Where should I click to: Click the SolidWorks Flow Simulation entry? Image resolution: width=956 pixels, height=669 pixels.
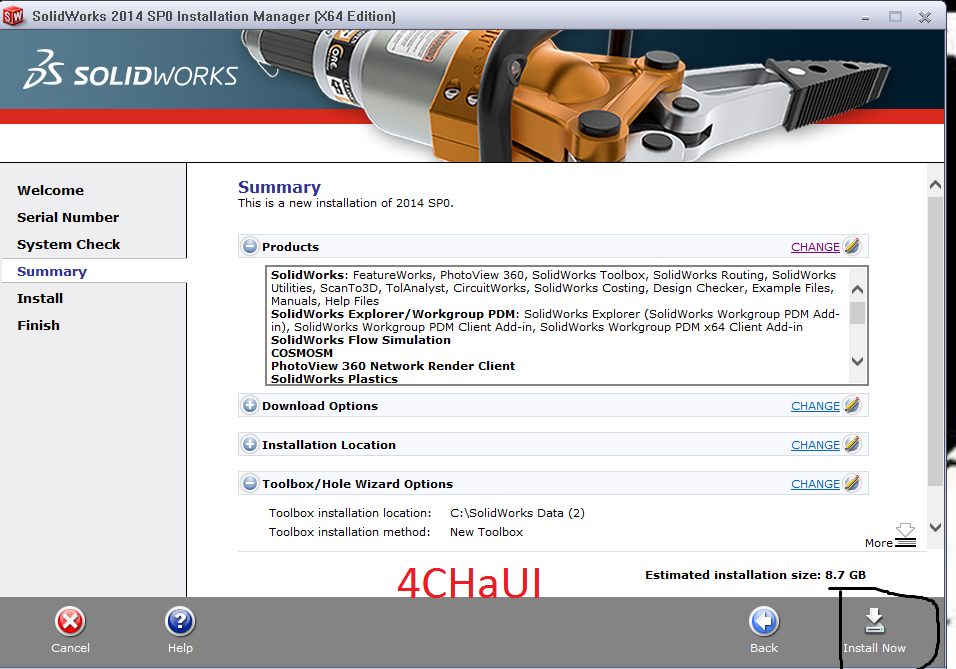coord(361,340)
